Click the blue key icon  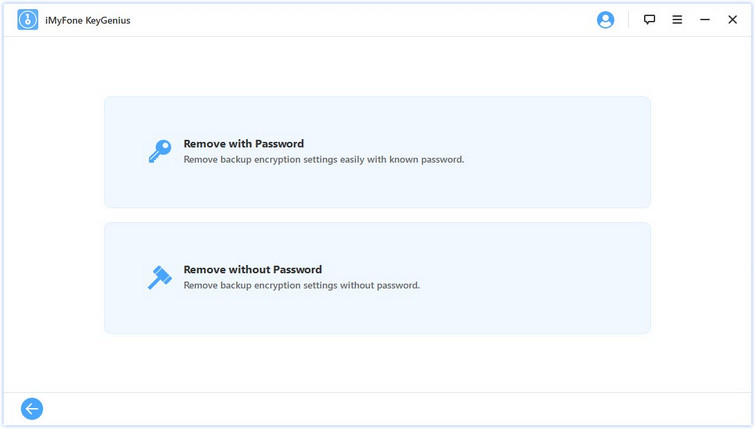(160, 151)
